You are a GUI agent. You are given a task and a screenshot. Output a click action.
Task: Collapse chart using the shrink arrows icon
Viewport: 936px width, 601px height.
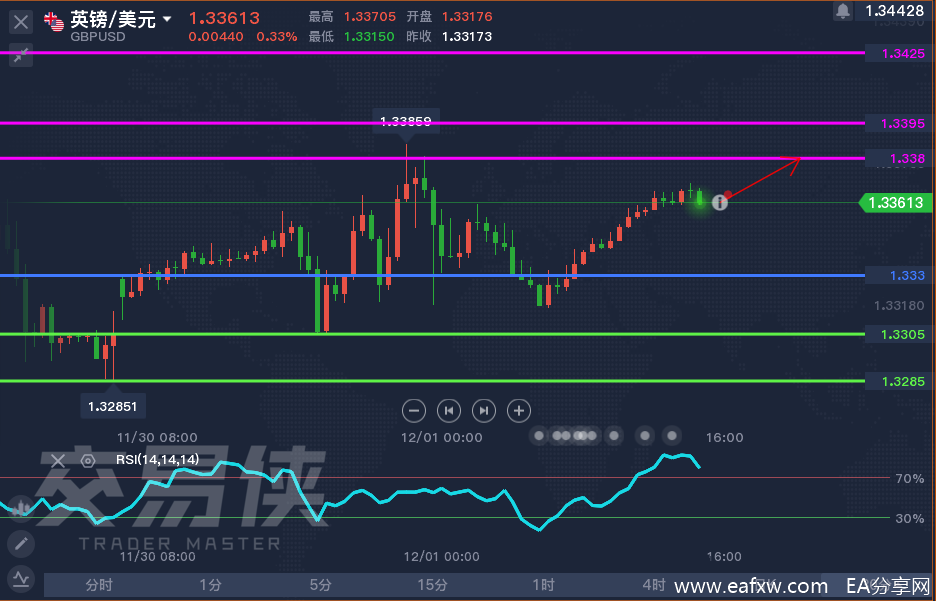click(x=21, y=56)
